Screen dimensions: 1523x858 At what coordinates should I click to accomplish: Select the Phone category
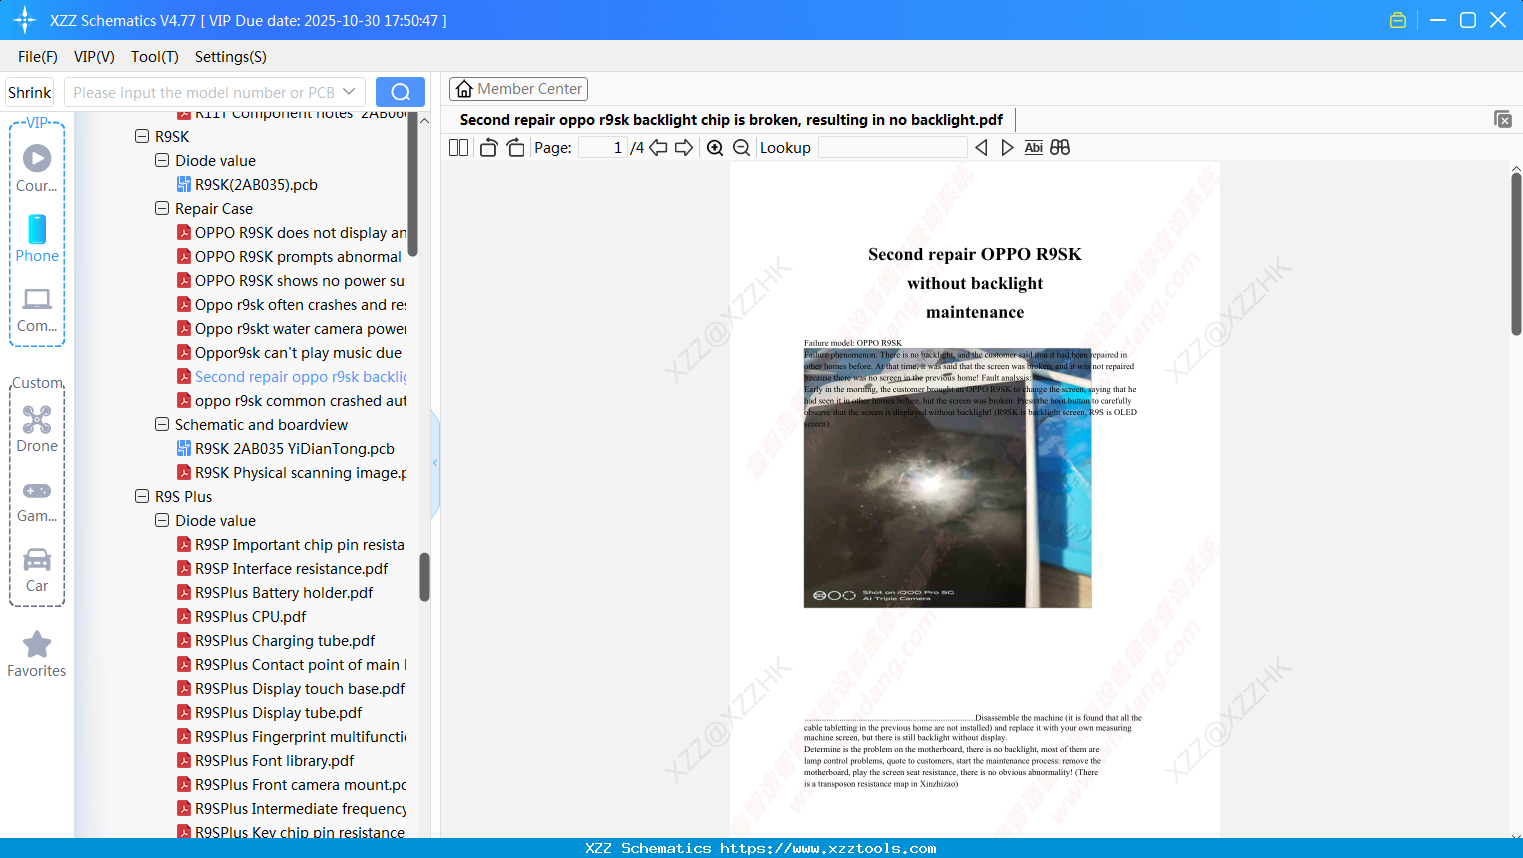[x=37, y=238]
